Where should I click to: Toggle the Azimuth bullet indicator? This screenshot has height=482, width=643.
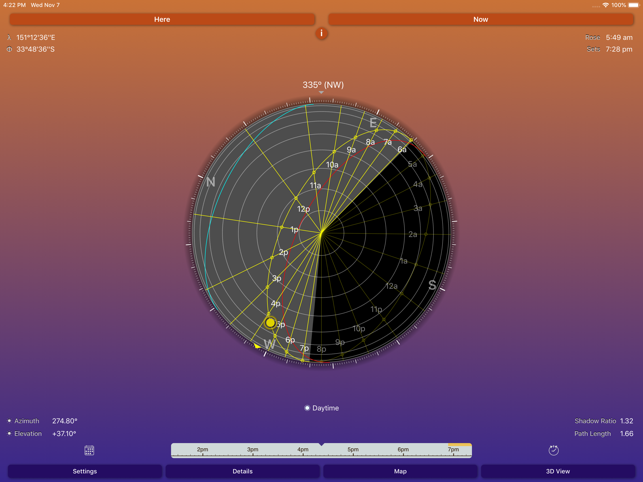(9, 421)
